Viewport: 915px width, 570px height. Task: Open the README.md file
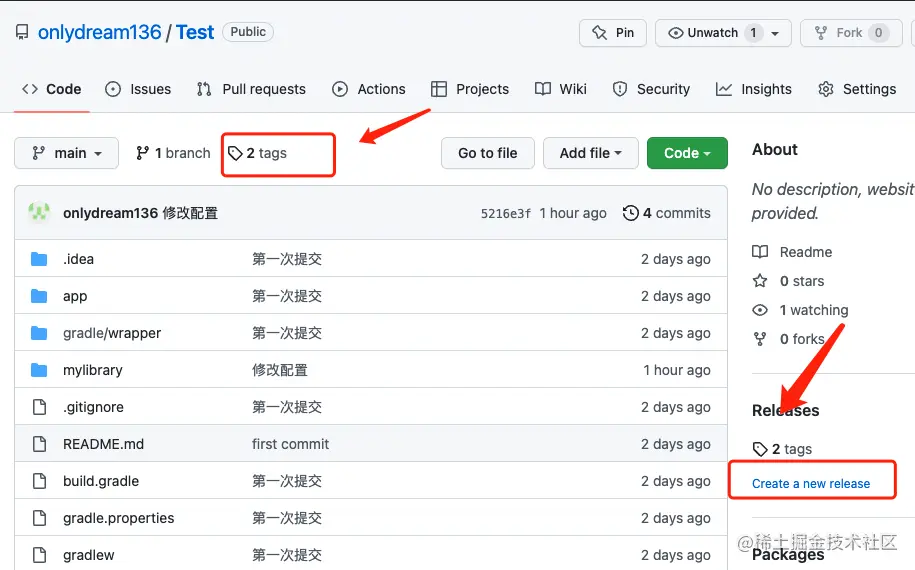click(x=103, y=444)
